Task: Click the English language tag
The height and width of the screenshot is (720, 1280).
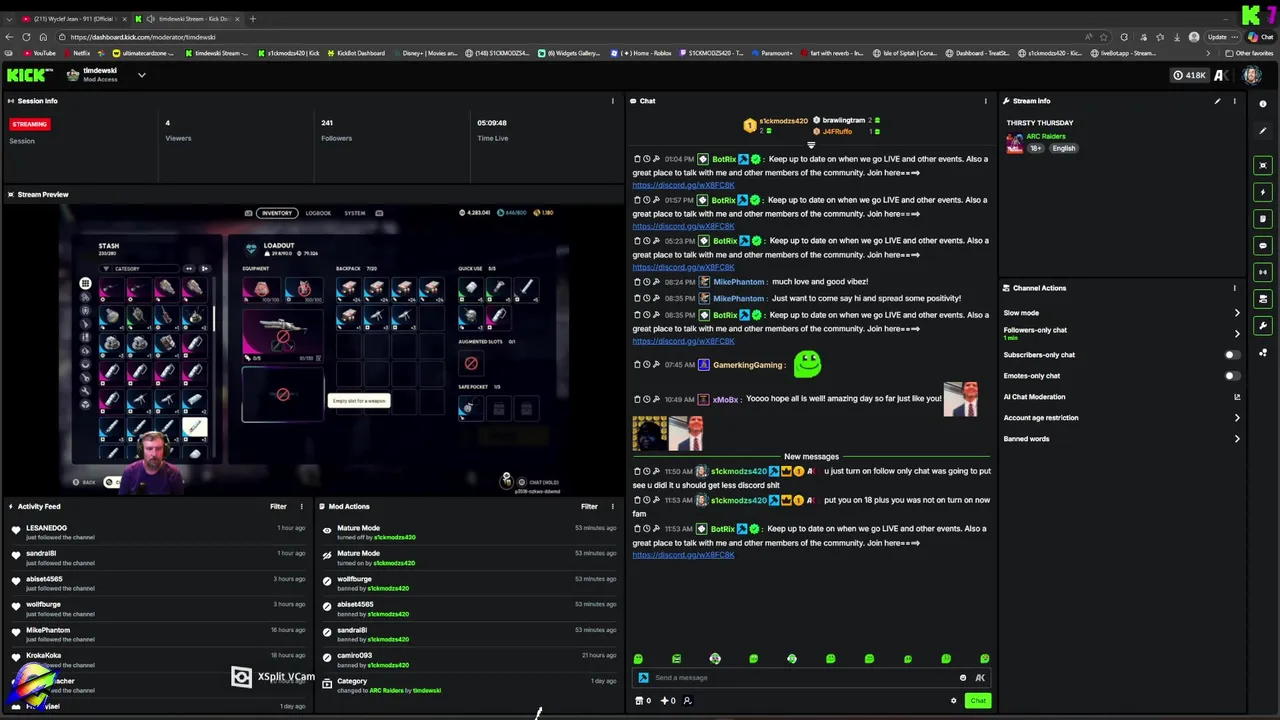Action: coord(1063,148)
